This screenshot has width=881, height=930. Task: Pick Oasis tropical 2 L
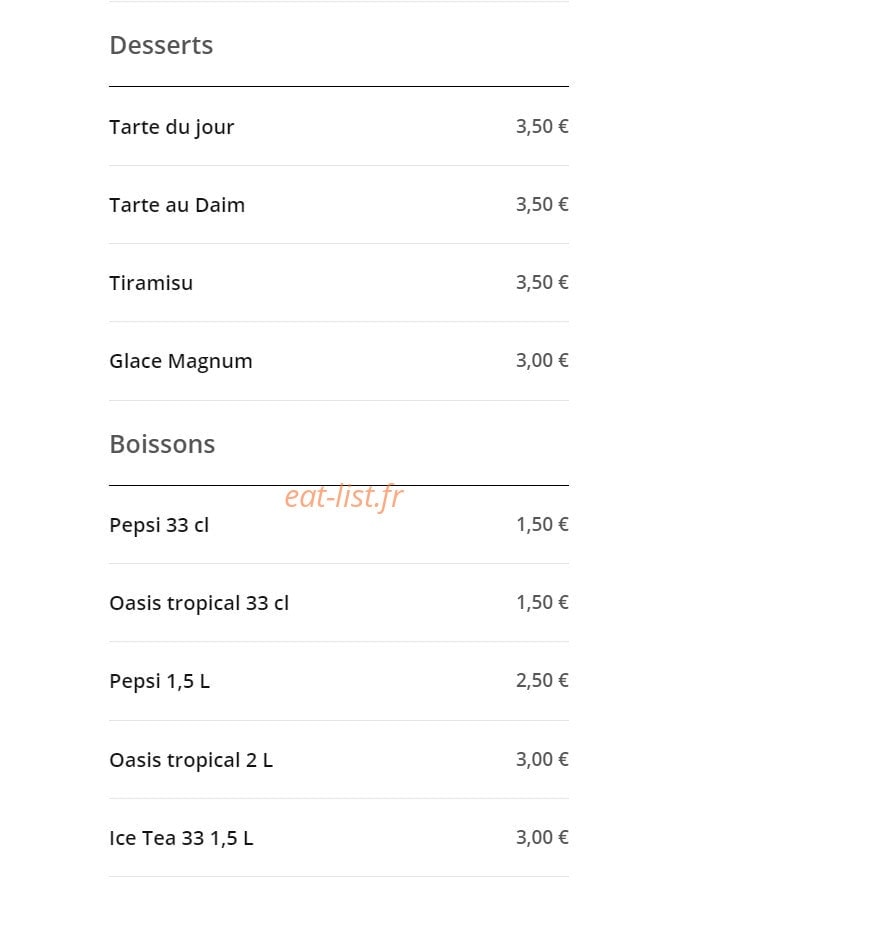190,760
